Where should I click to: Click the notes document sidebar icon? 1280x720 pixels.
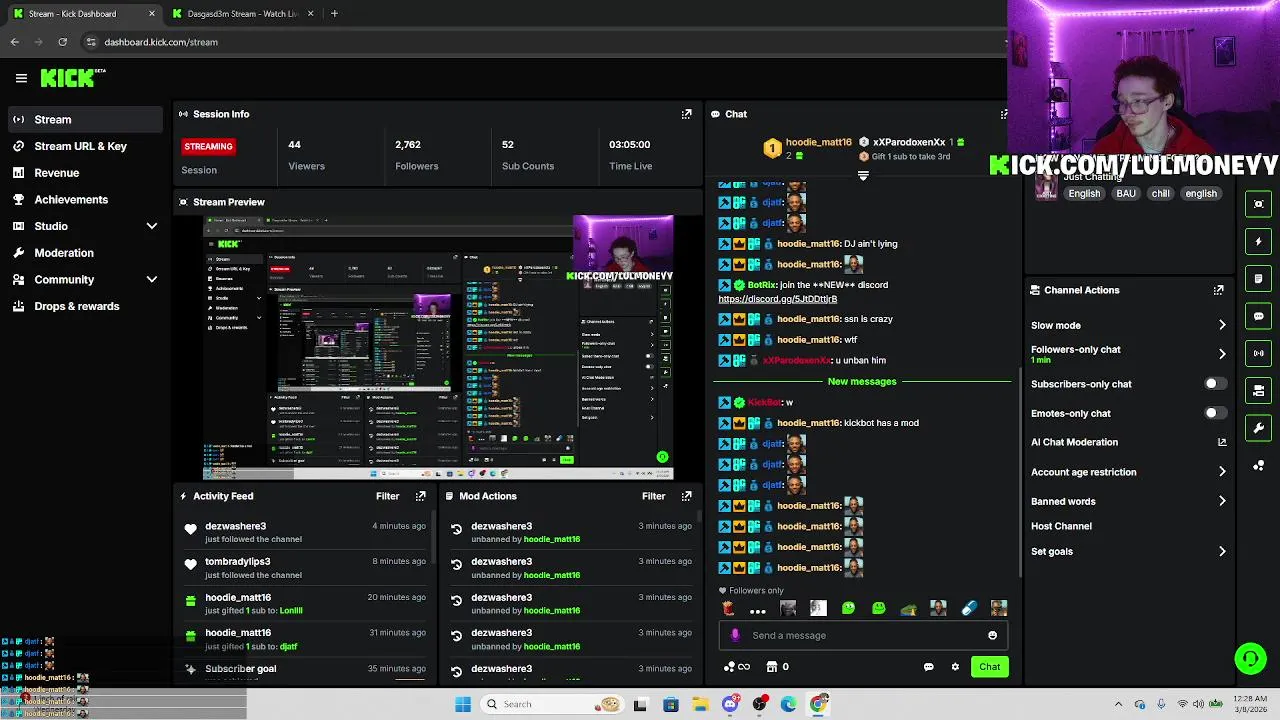[1258, 278]
